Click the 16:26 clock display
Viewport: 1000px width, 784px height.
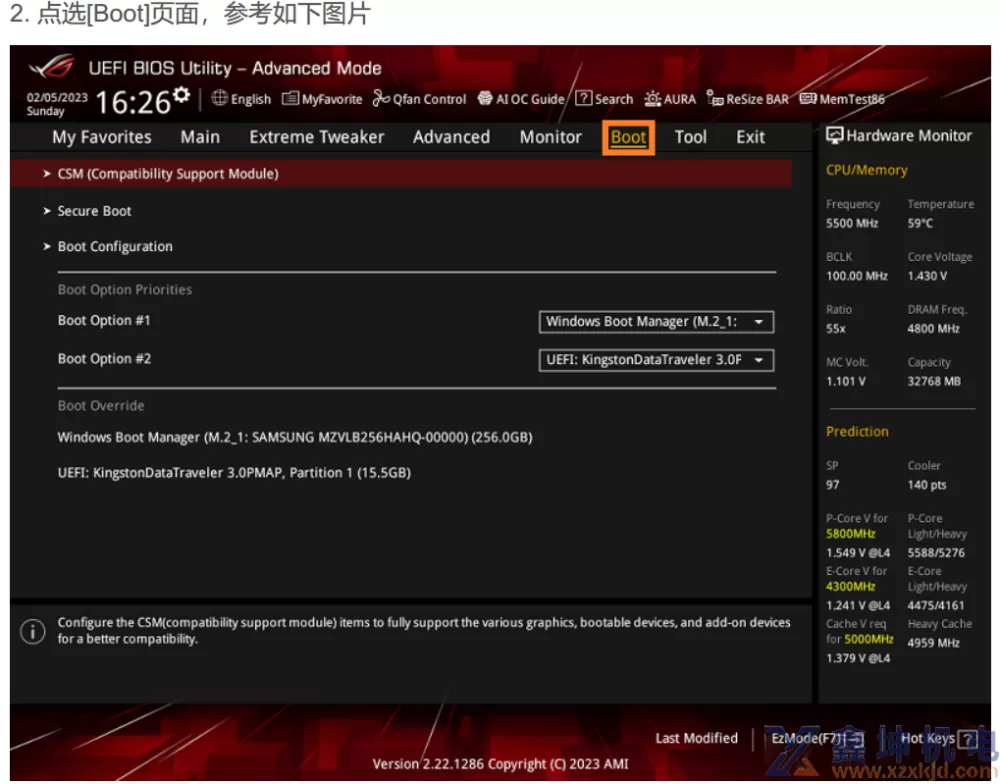133,102
